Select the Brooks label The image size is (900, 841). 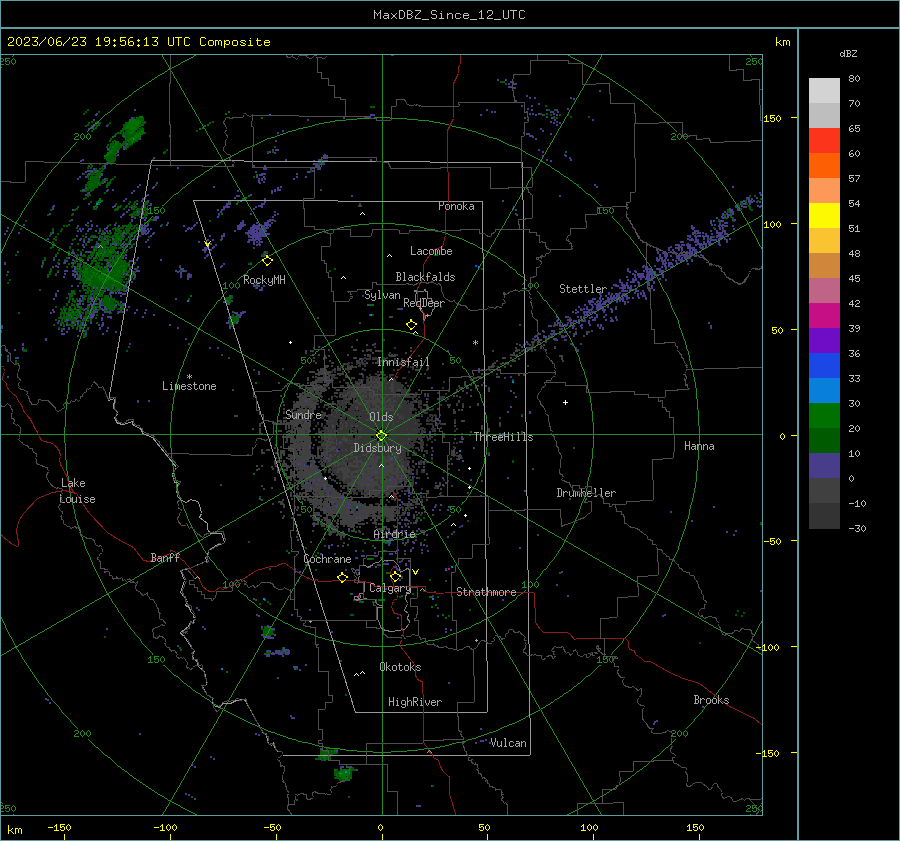pyautogui.click(x=711, y=700)
